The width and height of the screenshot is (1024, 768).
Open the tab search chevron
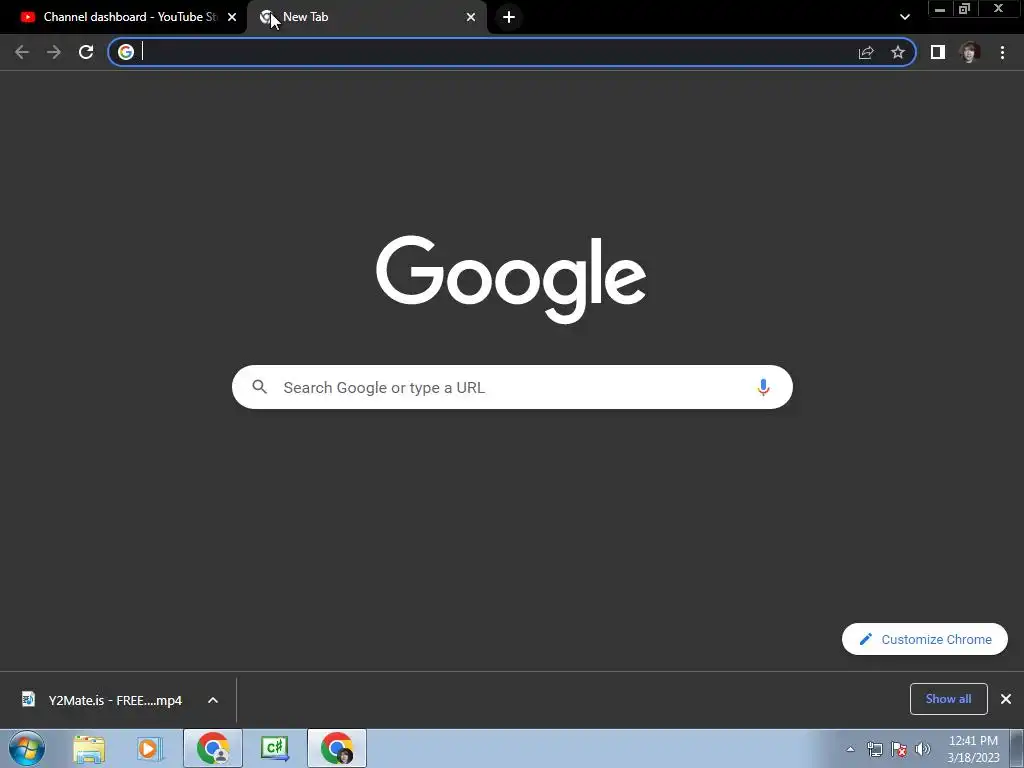click(x=904, y=17)
